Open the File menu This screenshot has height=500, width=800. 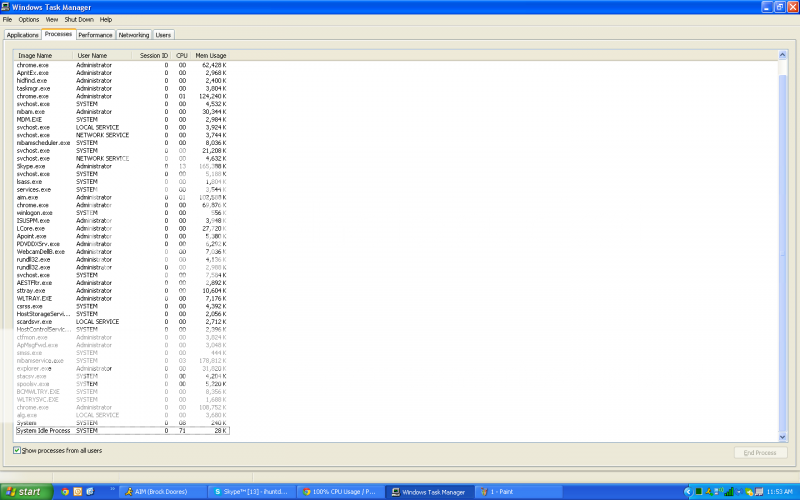[7, 19]
